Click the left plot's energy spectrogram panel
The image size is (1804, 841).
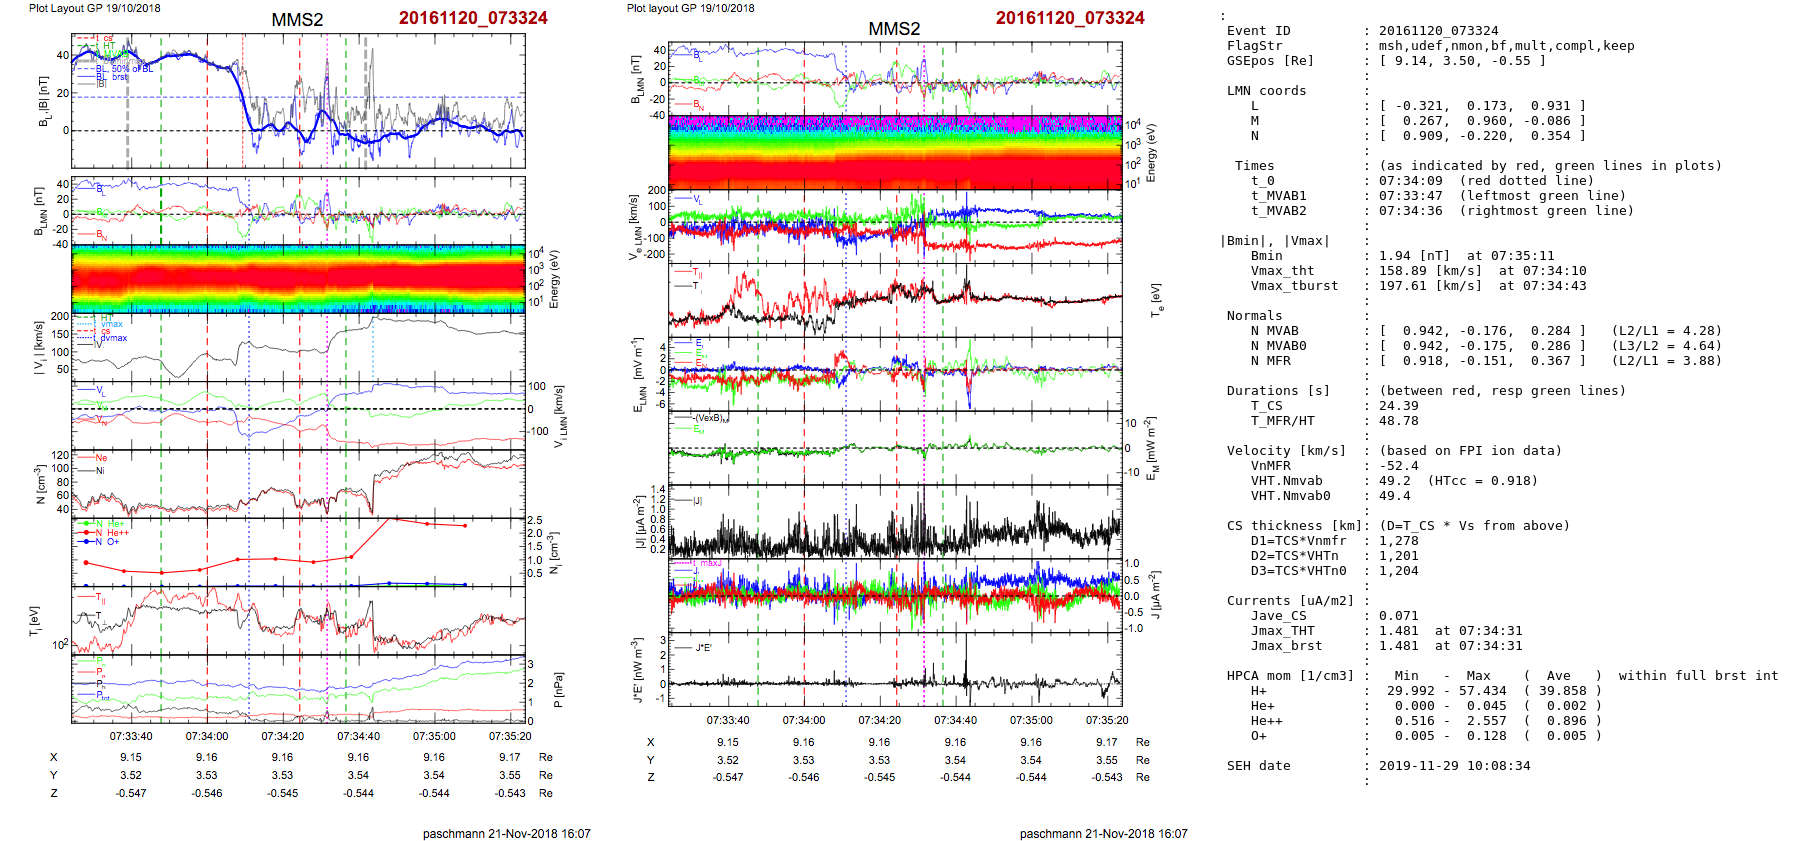tap(298, 278)
